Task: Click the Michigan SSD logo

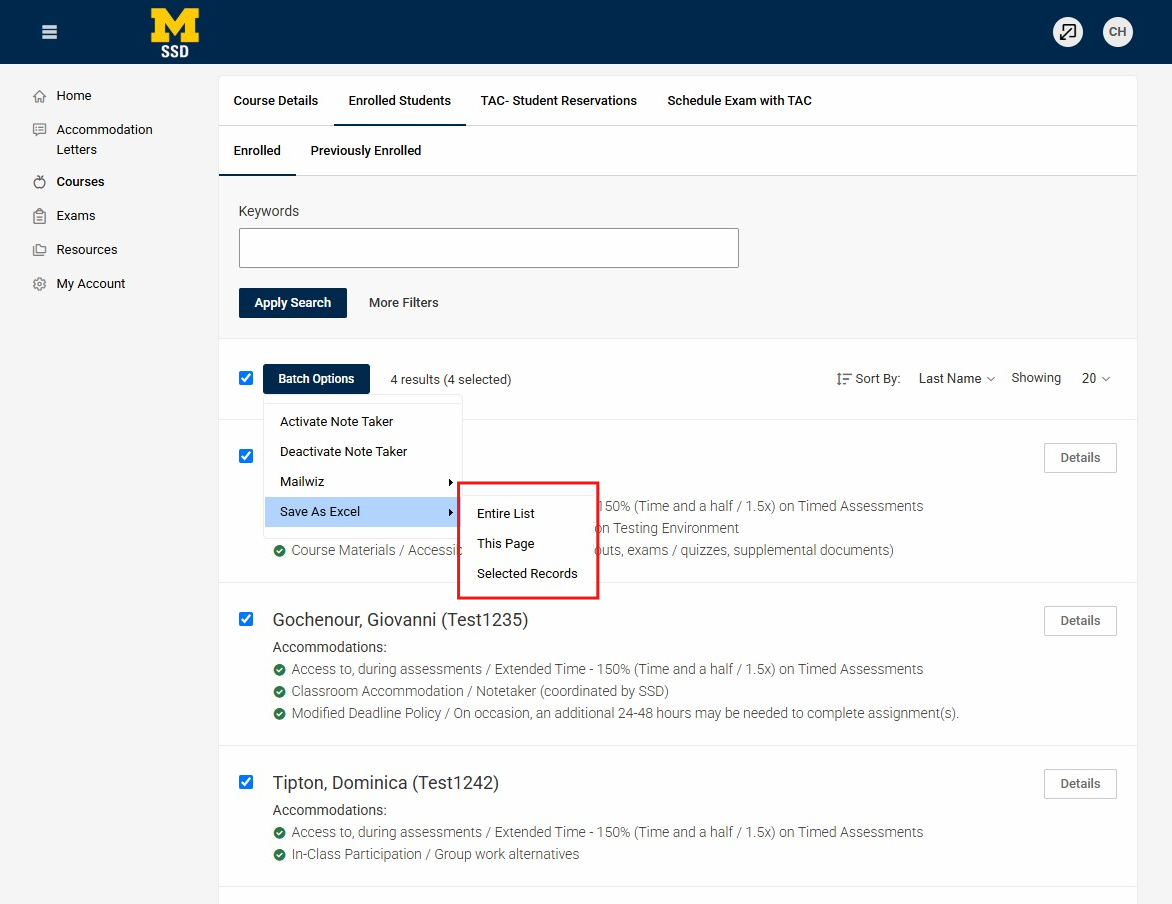Action: pyautogui.click(x=175, y=33)
